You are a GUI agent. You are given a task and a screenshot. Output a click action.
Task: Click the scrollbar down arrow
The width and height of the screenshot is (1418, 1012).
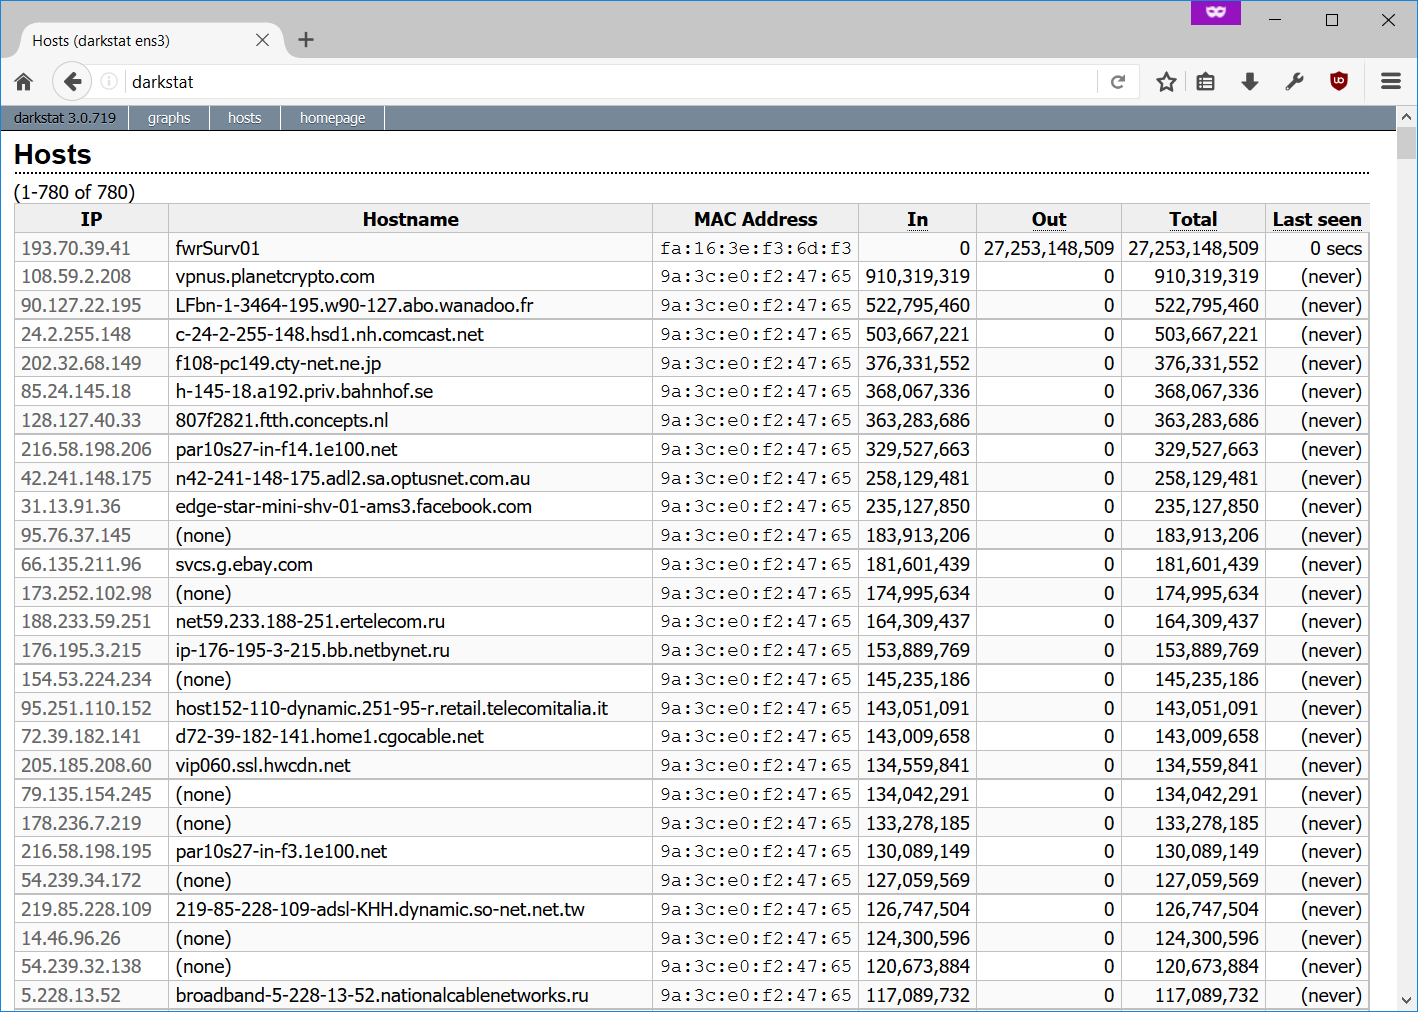[1406, 1000]
